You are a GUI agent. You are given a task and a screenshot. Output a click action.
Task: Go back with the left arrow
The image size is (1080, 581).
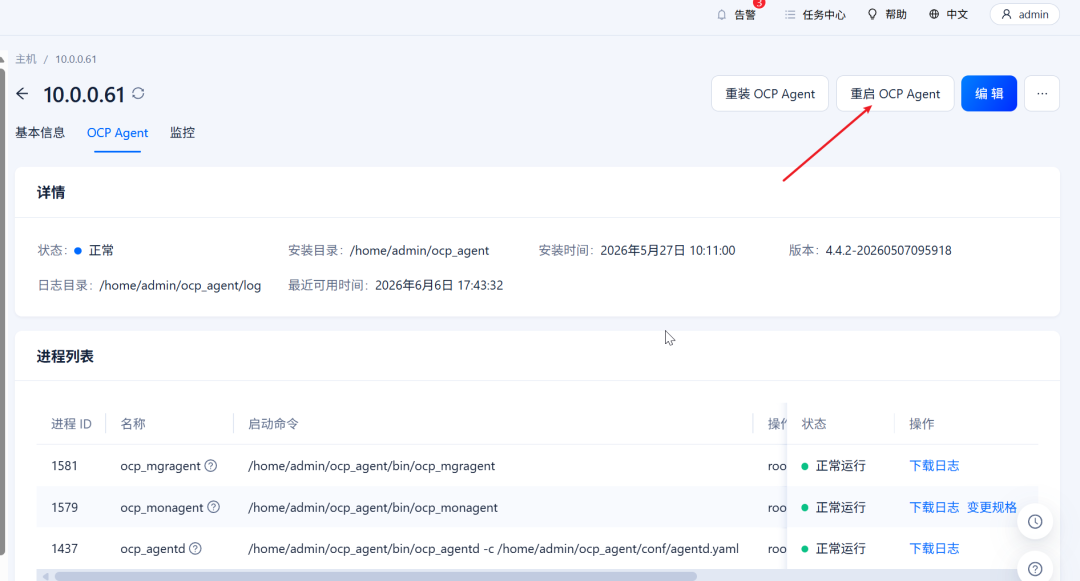coord(22,94)
